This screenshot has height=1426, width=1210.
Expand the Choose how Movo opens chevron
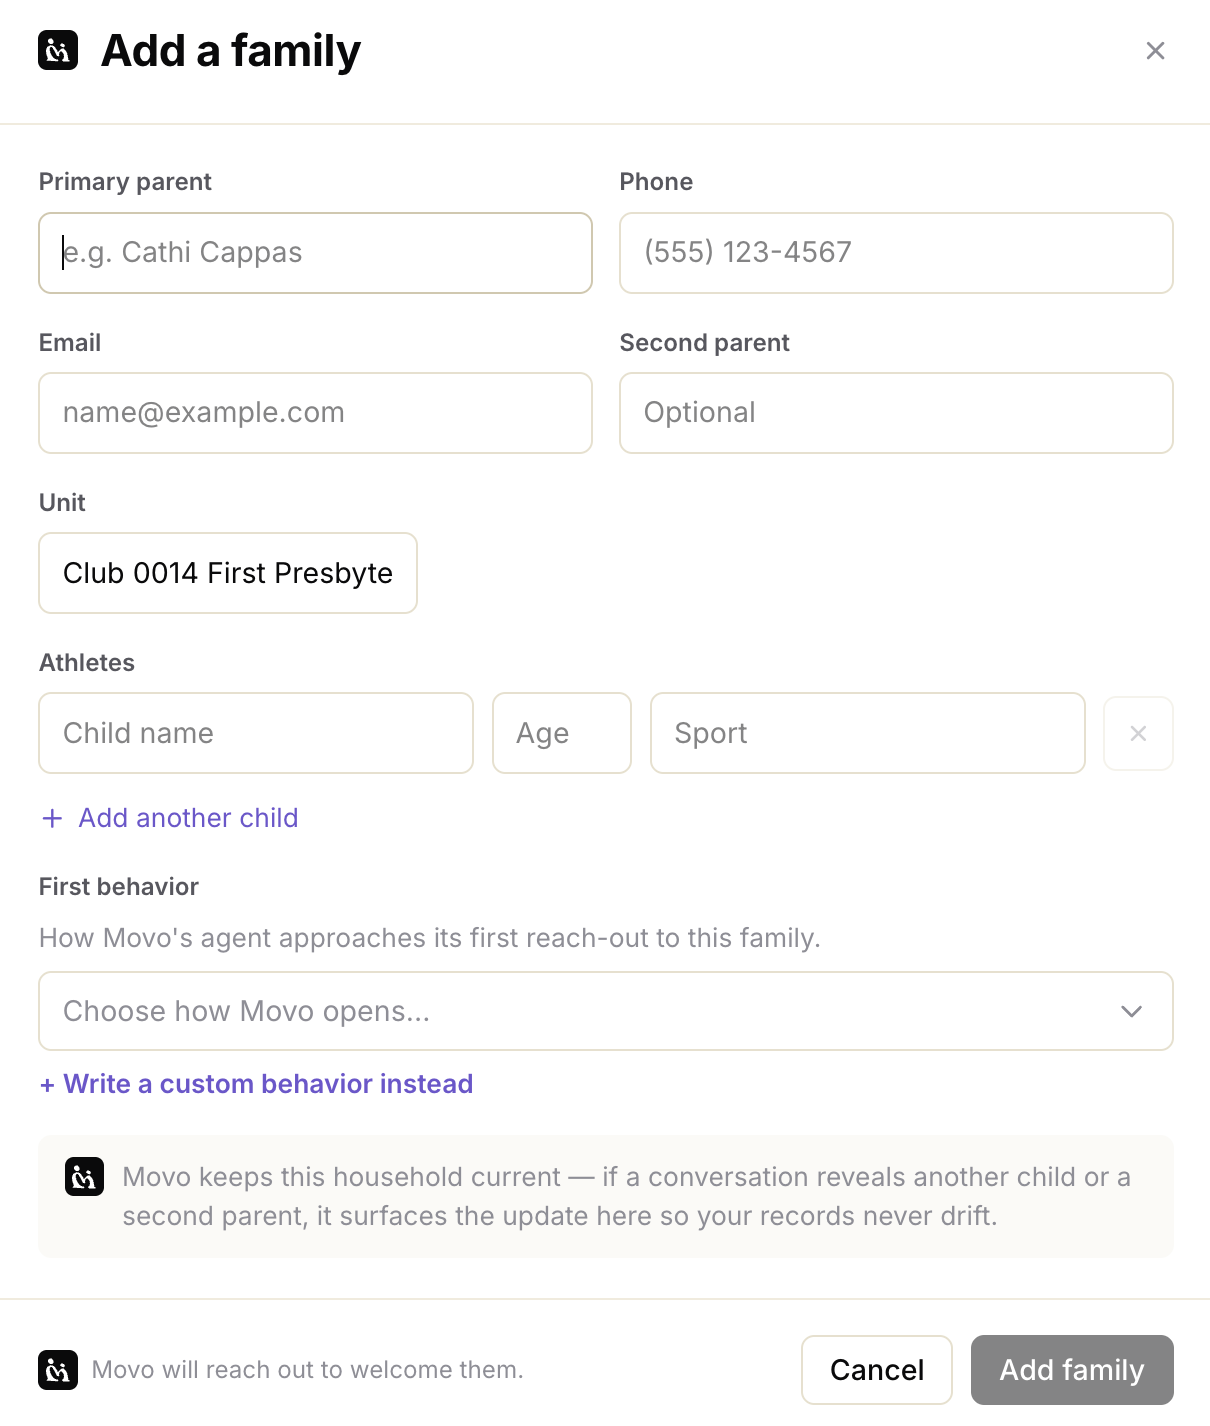1131,1011
